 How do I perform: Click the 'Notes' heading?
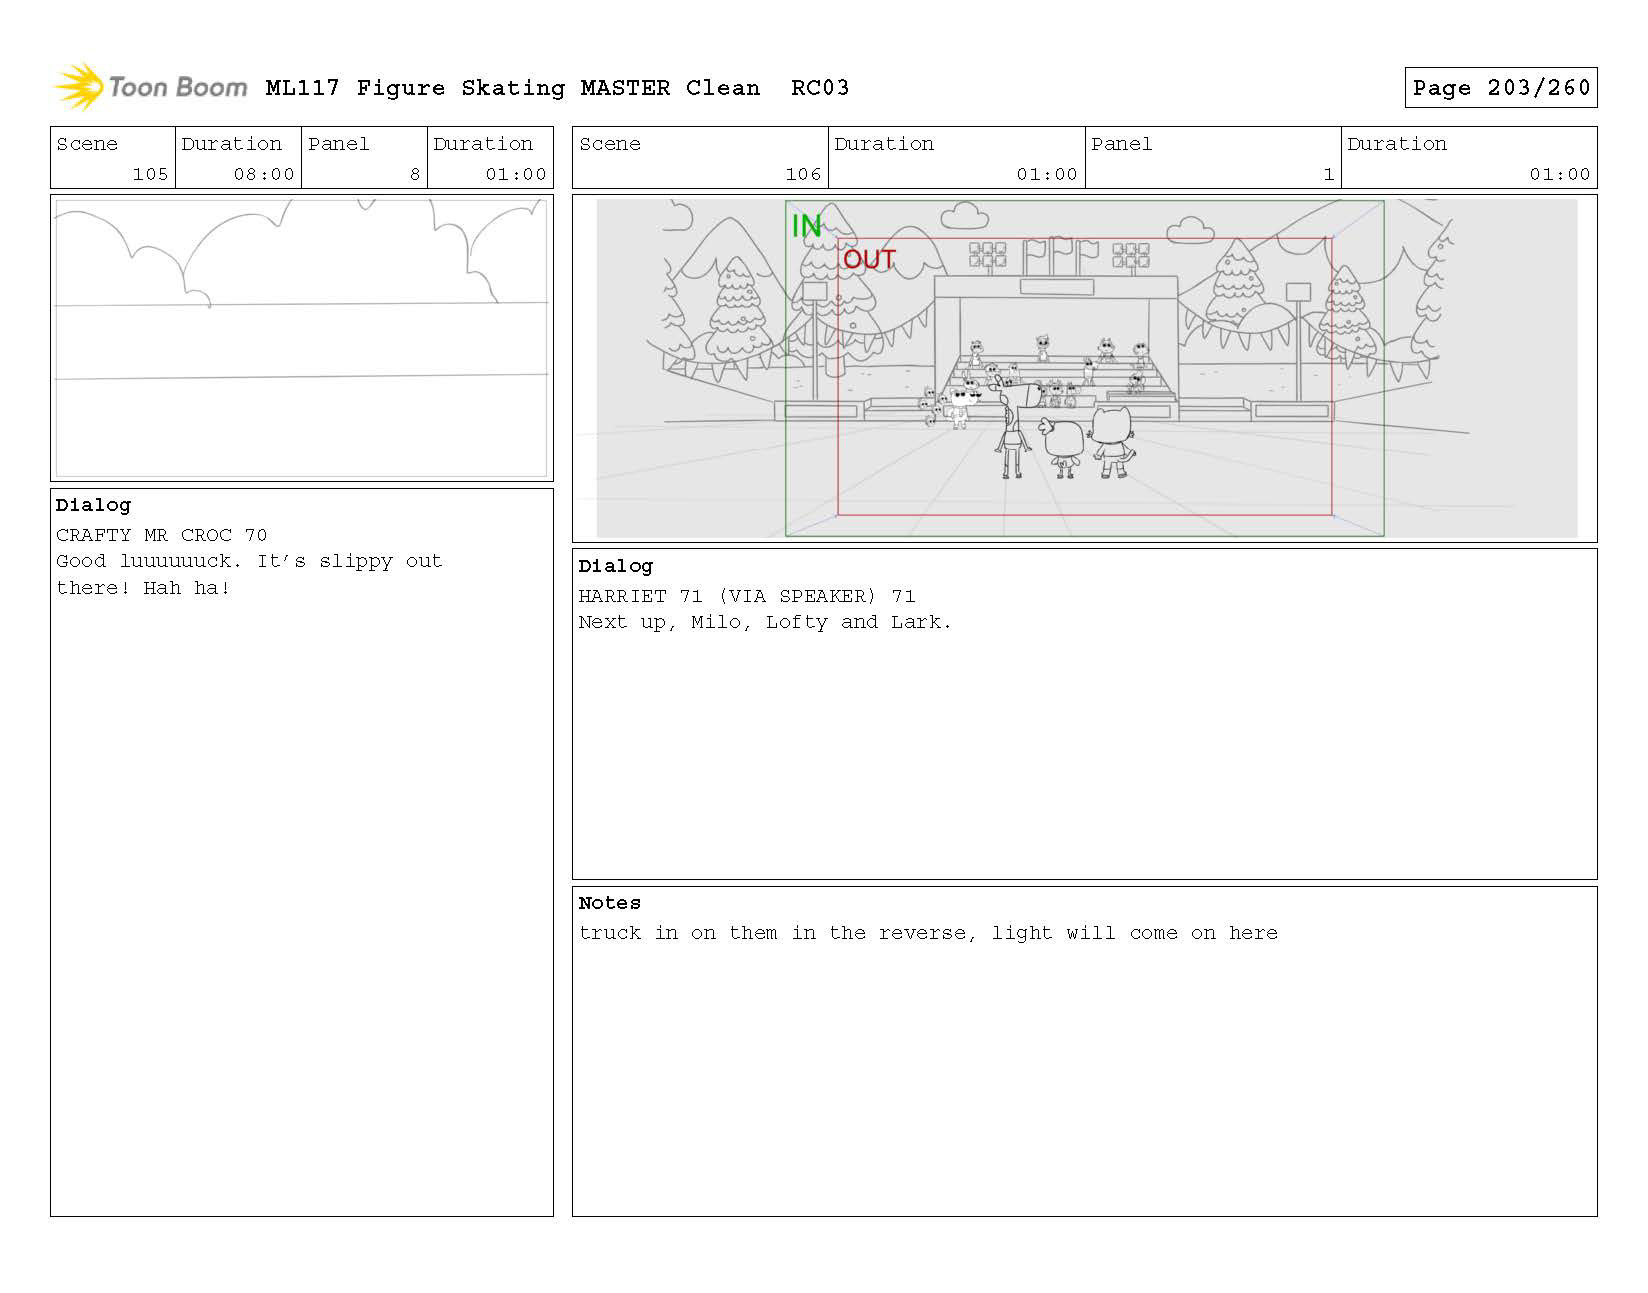pyautogui.click(x=610, y=903)
